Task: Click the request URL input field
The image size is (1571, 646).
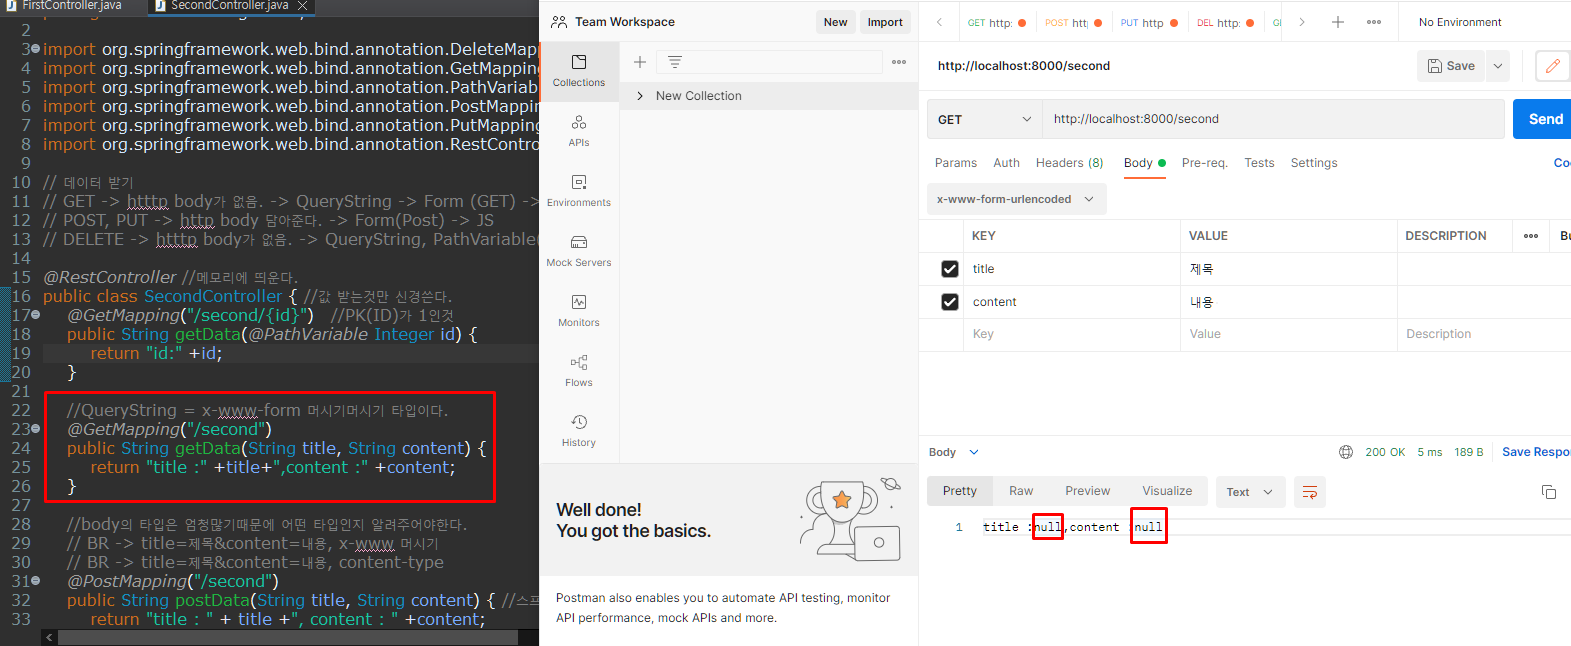Action: point(1273,119)
